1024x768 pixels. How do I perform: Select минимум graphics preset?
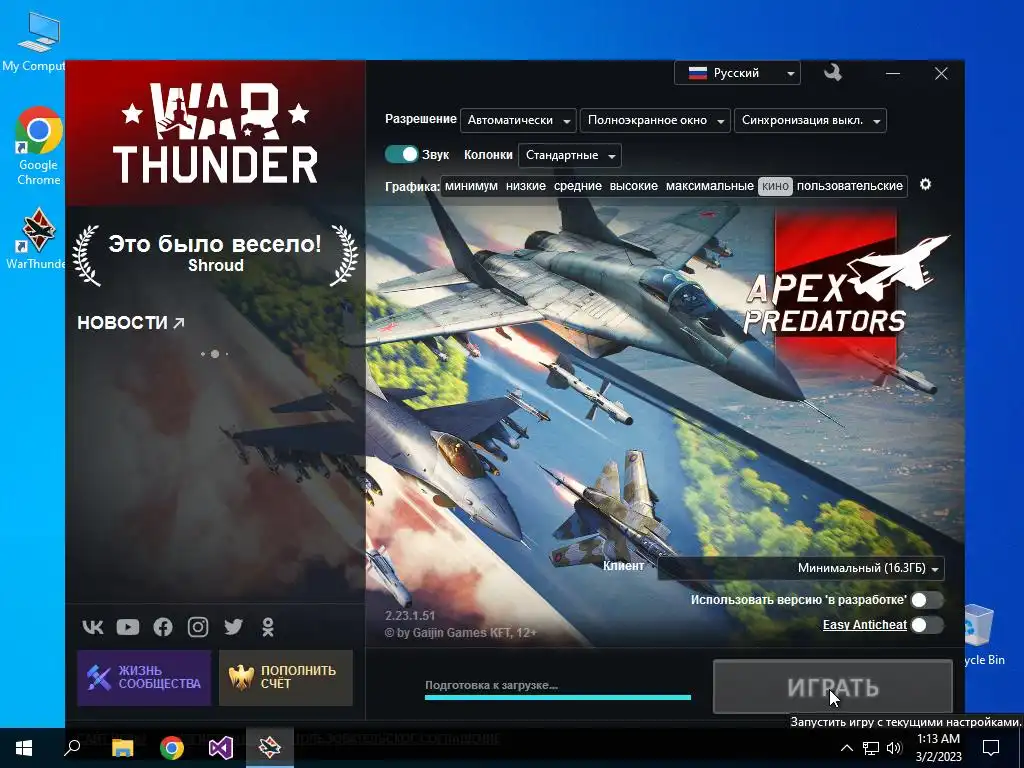click(471, 186)
